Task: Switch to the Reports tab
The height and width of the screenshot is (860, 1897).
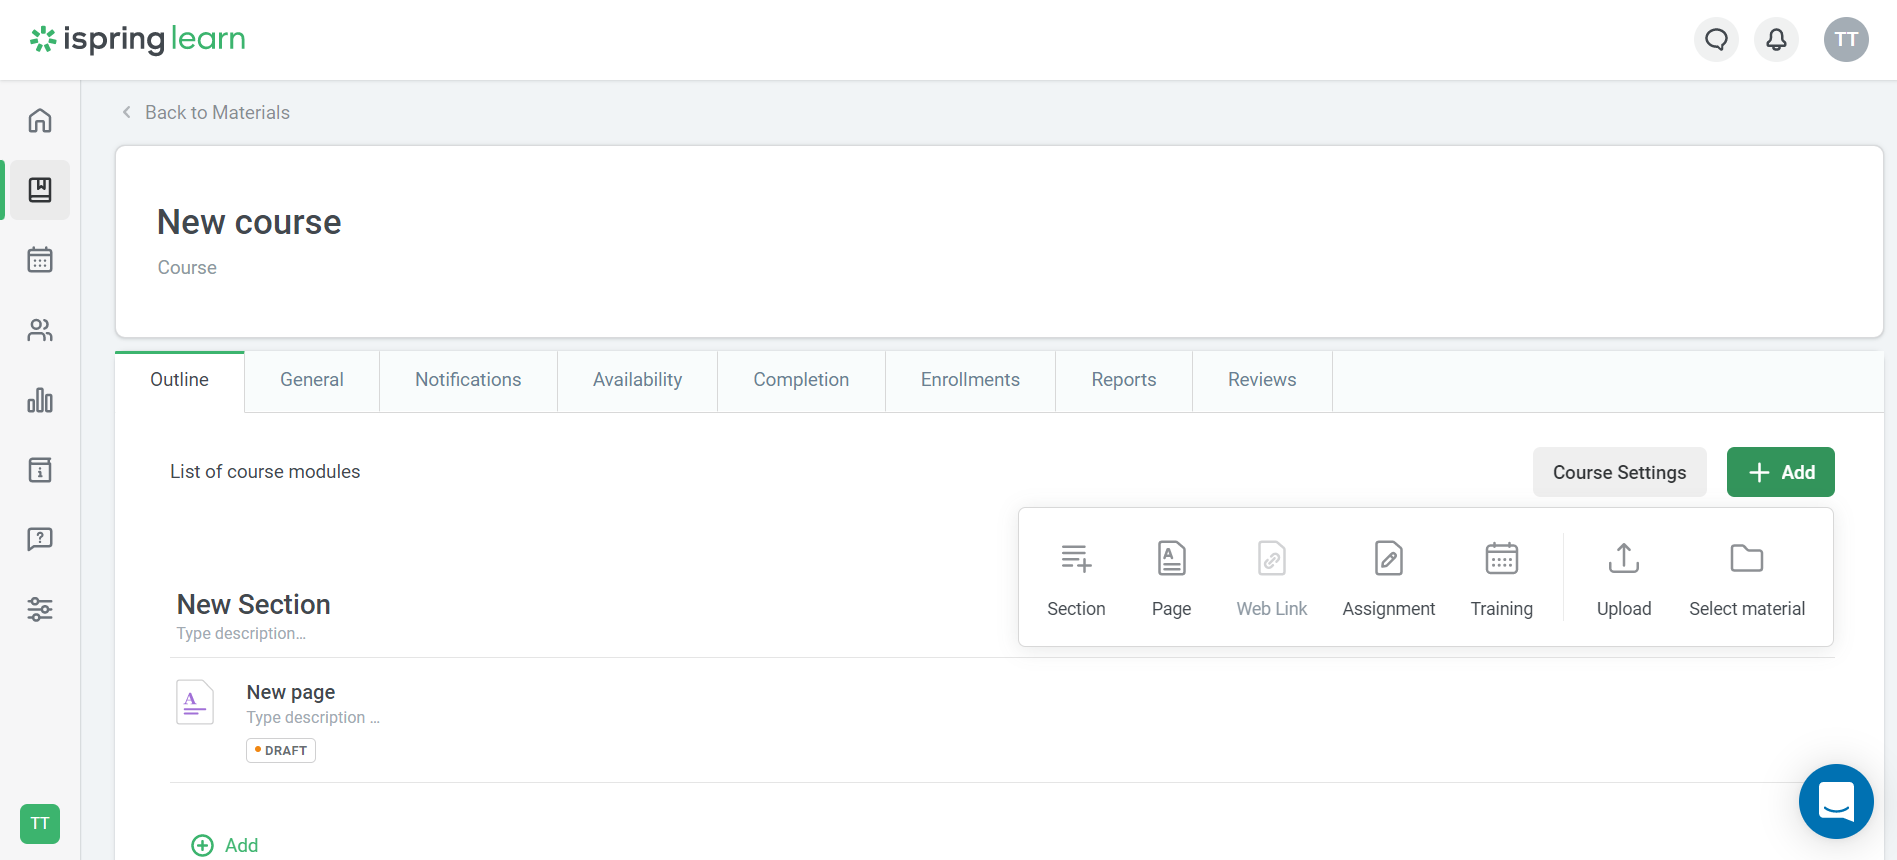Action: coord(1124,380)
